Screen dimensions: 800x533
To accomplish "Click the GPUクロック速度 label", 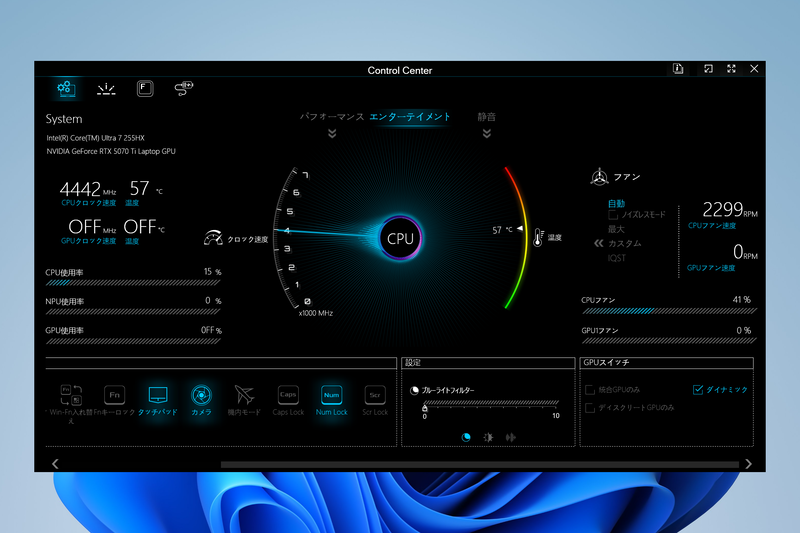I will coord(89,241).
